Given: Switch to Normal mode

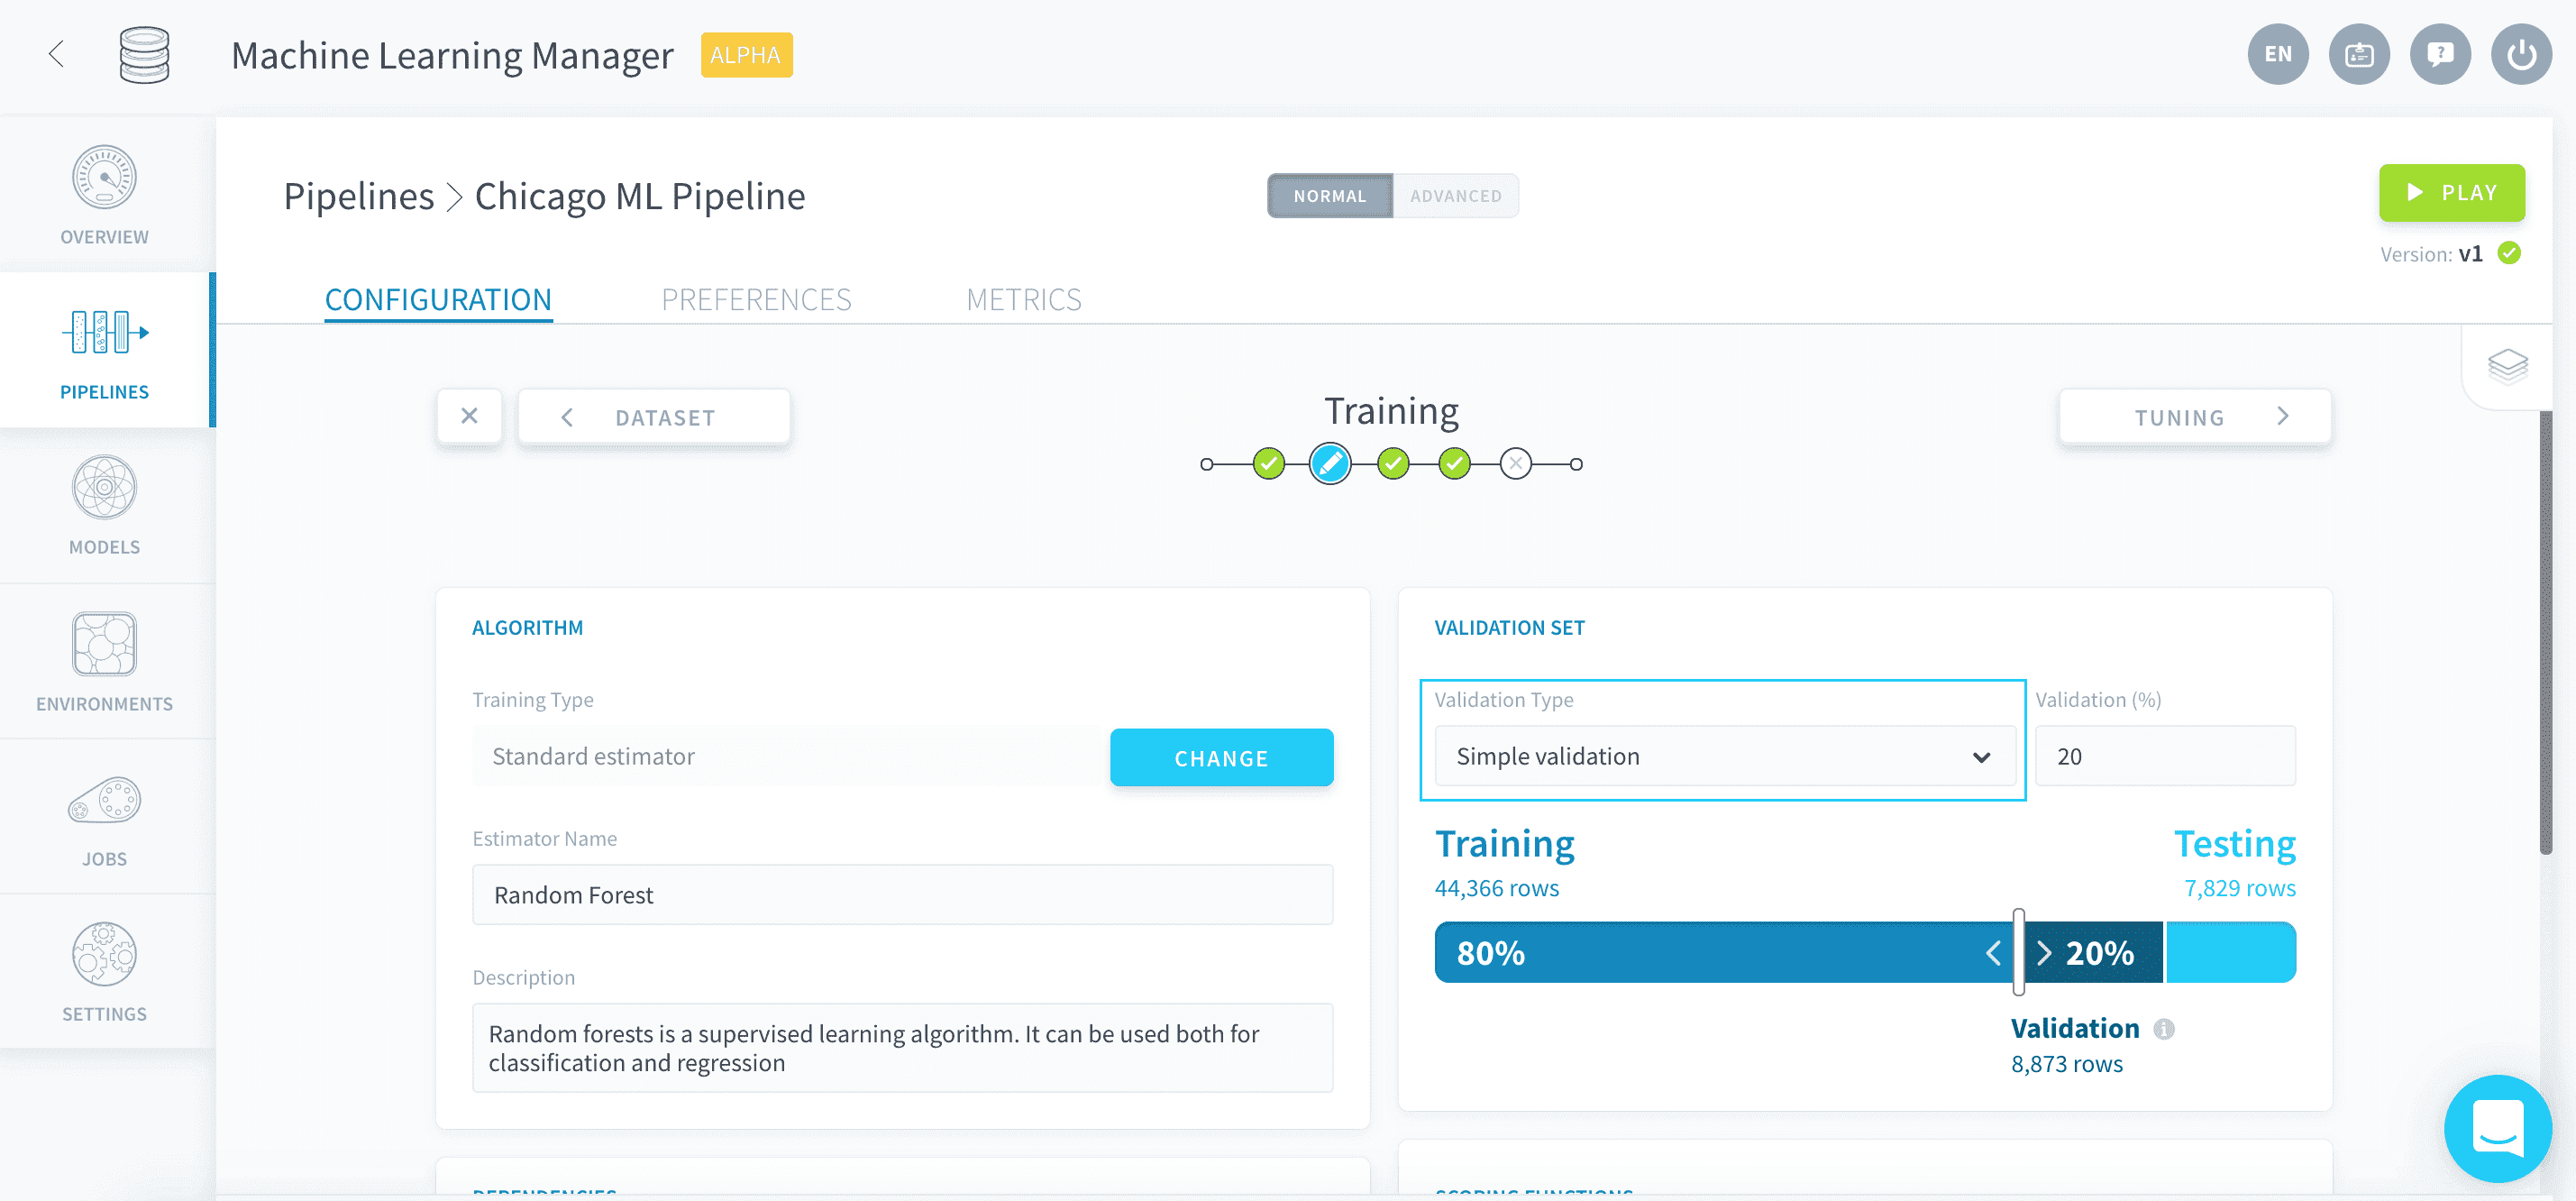Looking at the screenshot, I should coord(1329,196).
